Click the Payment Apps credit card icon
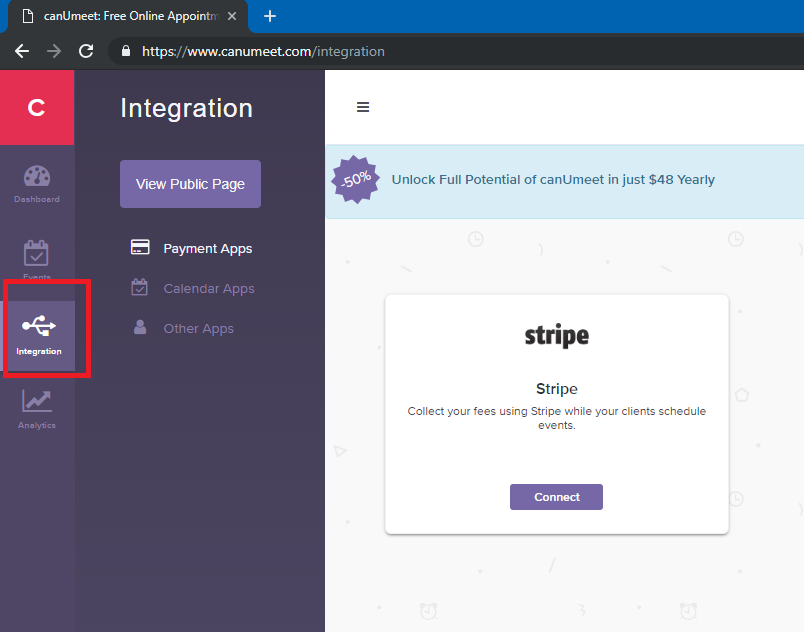 (x=140, y=248)
